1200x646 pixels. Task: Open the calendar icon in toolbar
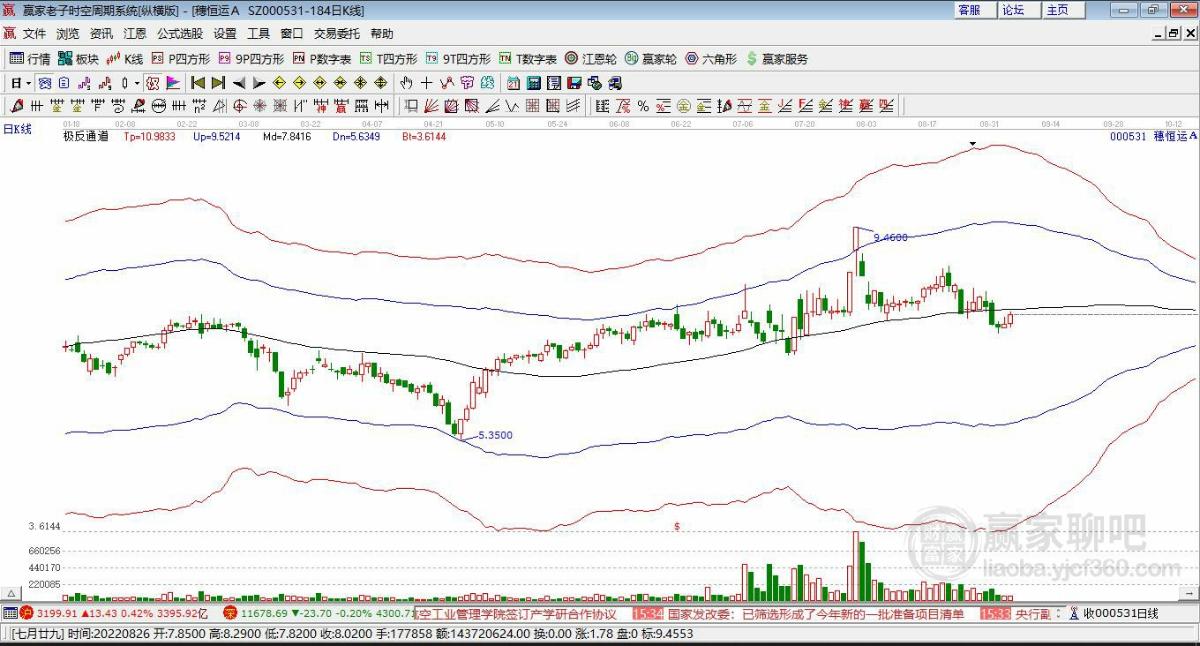tap(514, 83)
